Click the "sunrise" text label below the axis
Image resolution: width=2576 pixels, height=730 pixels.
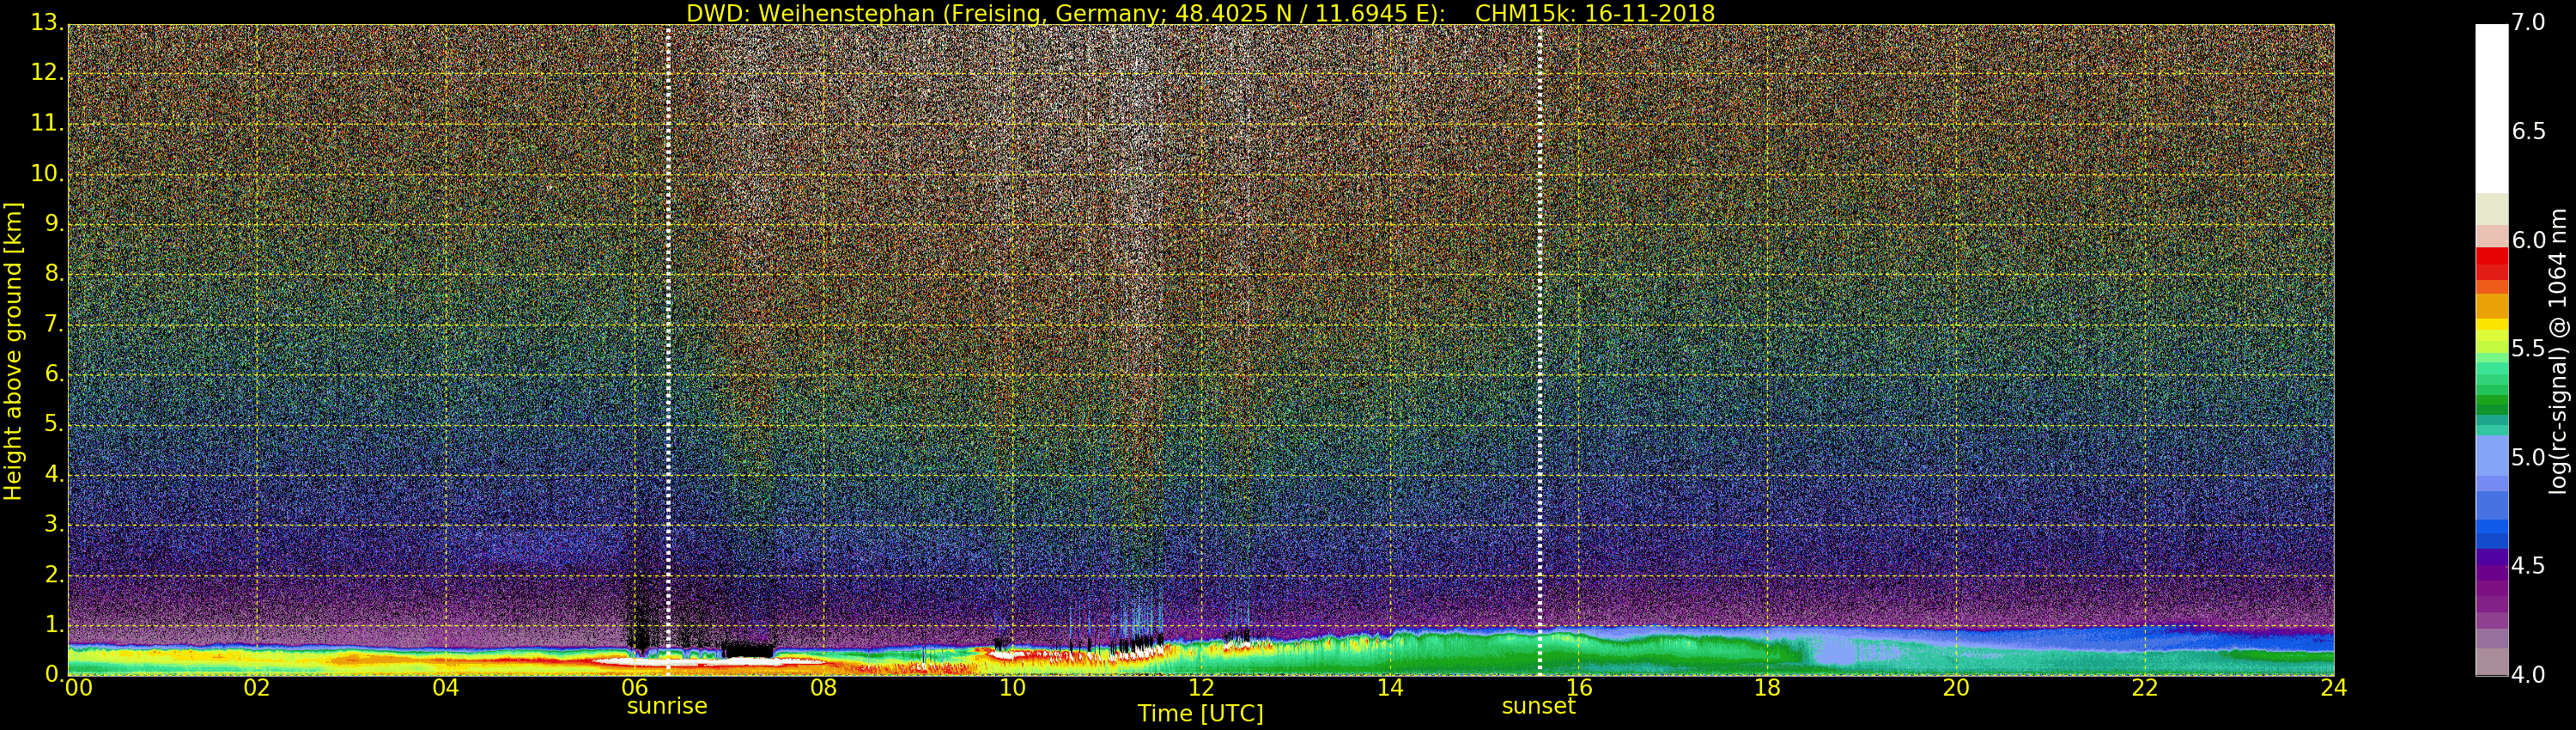point(667,706)
